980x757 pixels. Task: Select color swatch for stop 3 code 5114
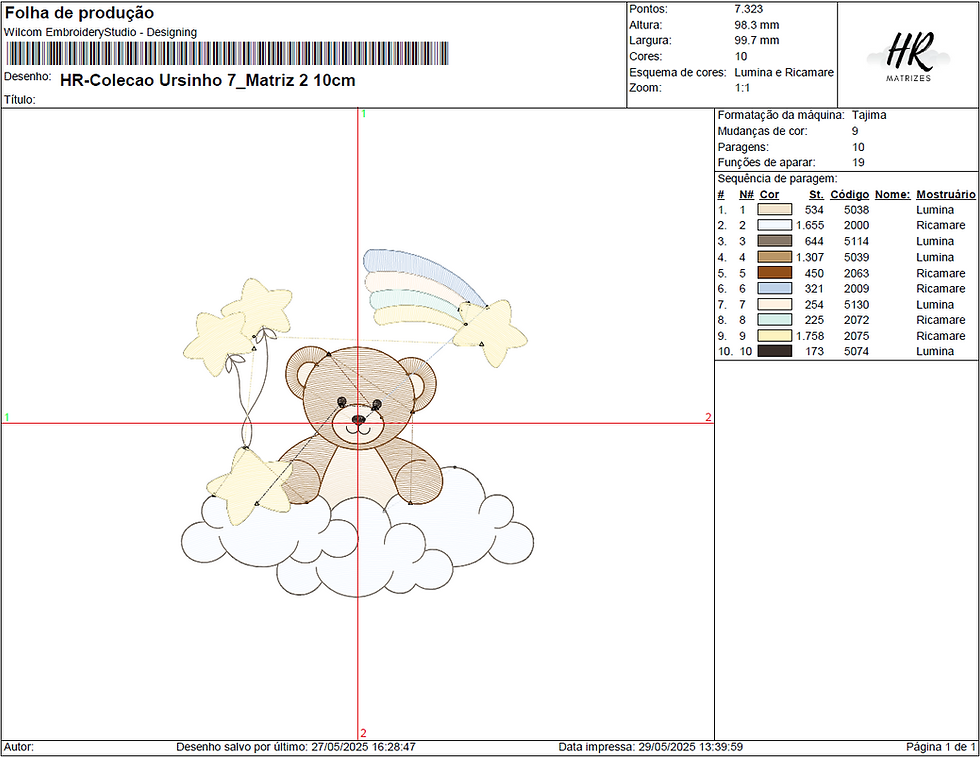[774, 241]
